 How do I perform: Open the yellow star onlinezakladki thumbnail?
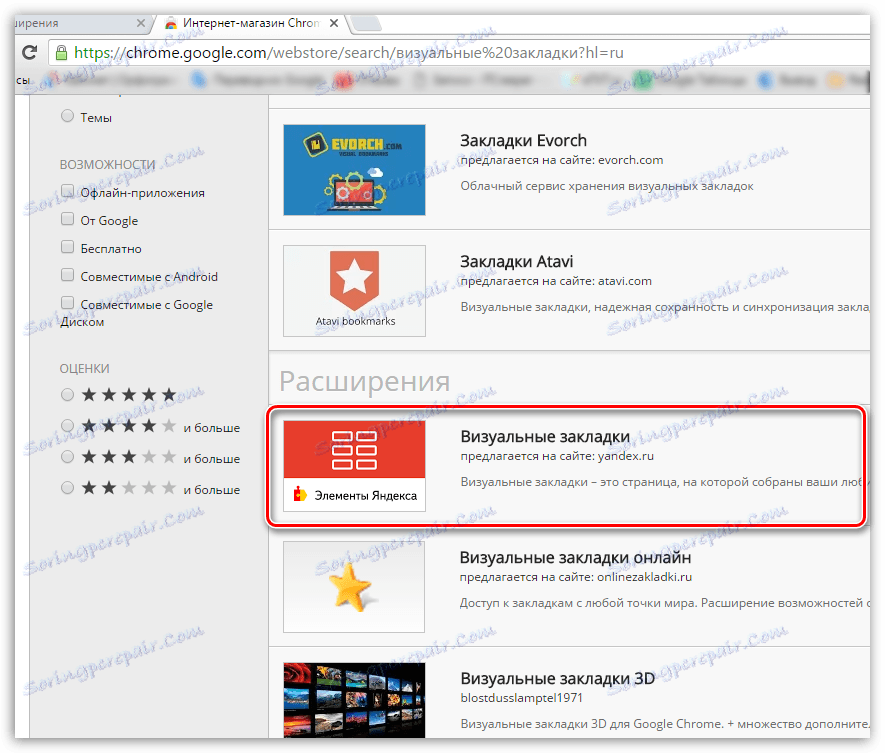[354, 587]
